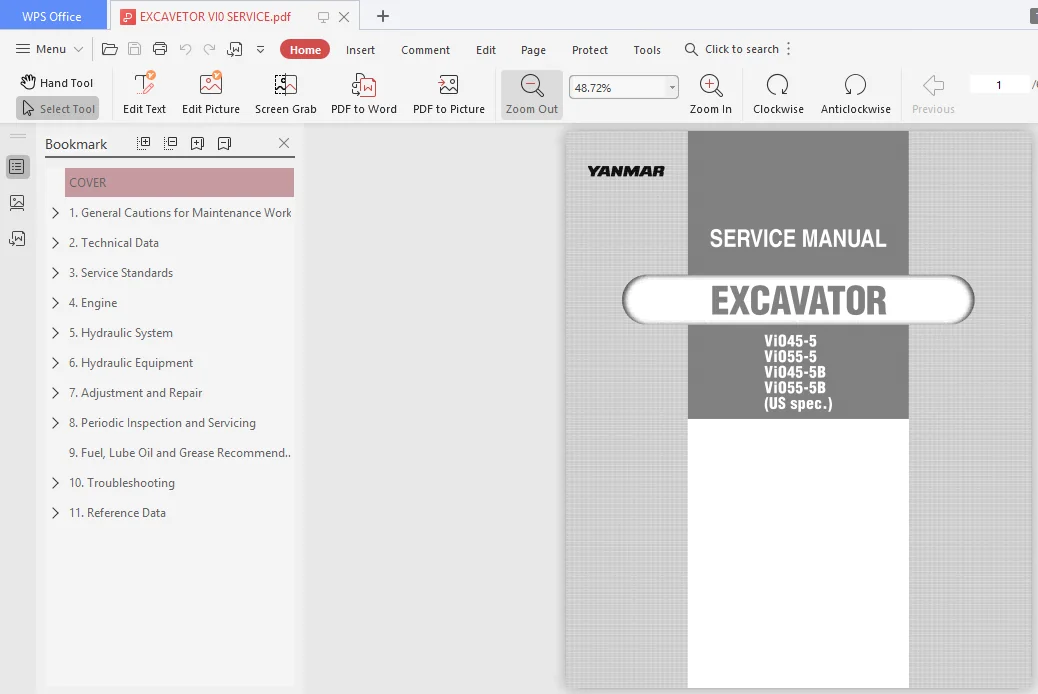Undo last action arrow icon
1038x694 pixels.
coord(185,49)
